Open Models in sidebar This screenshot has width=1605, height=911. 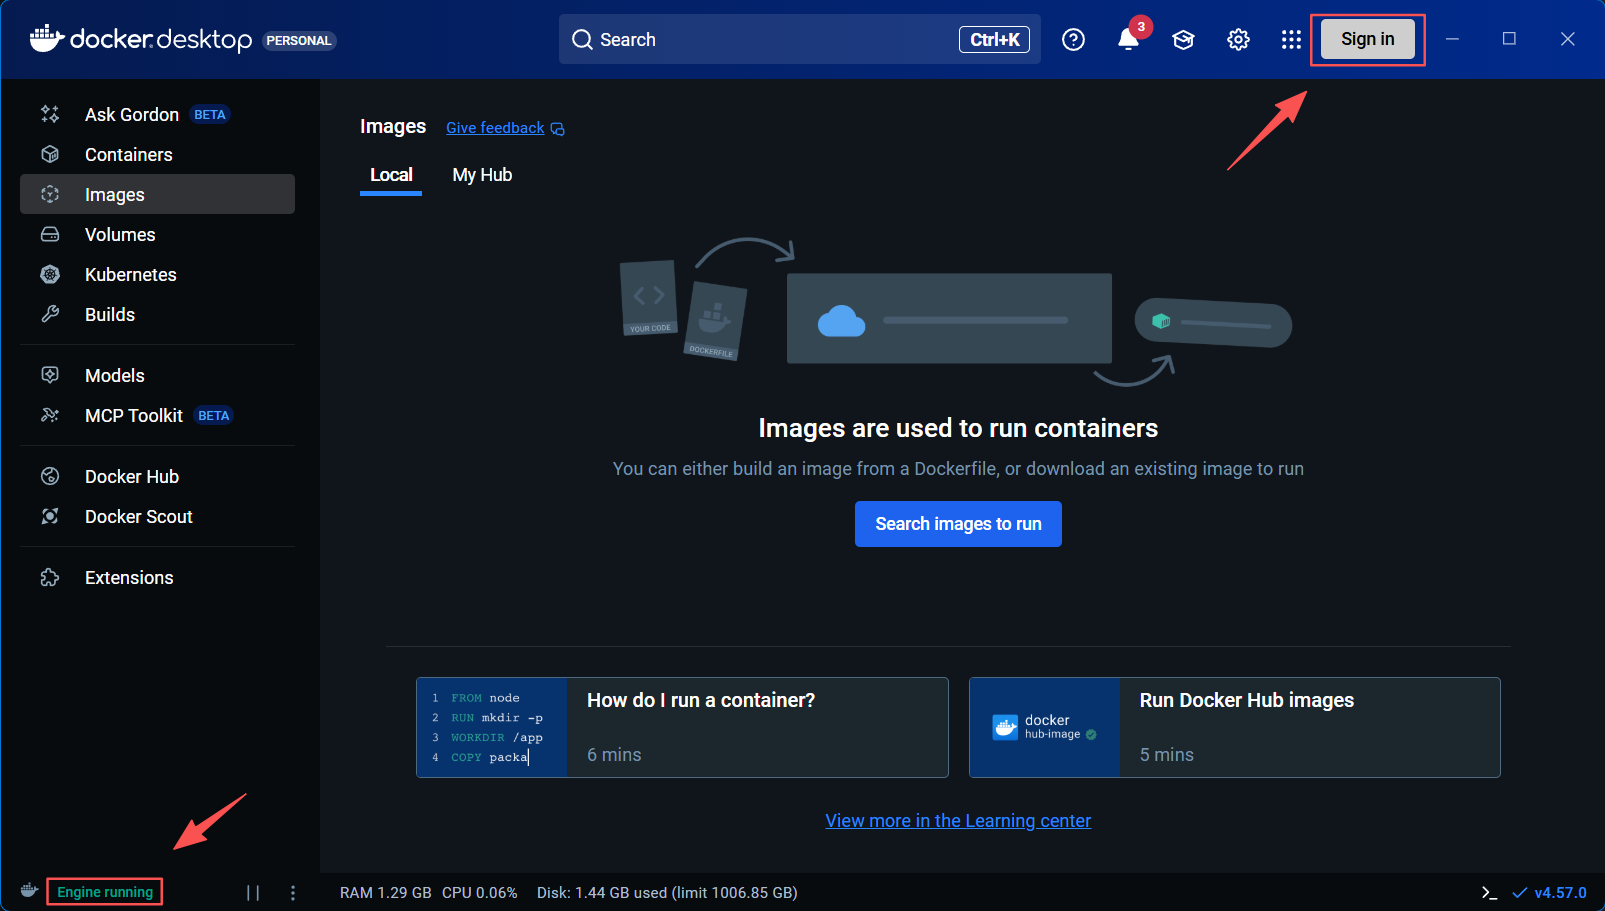coord(157,375)
